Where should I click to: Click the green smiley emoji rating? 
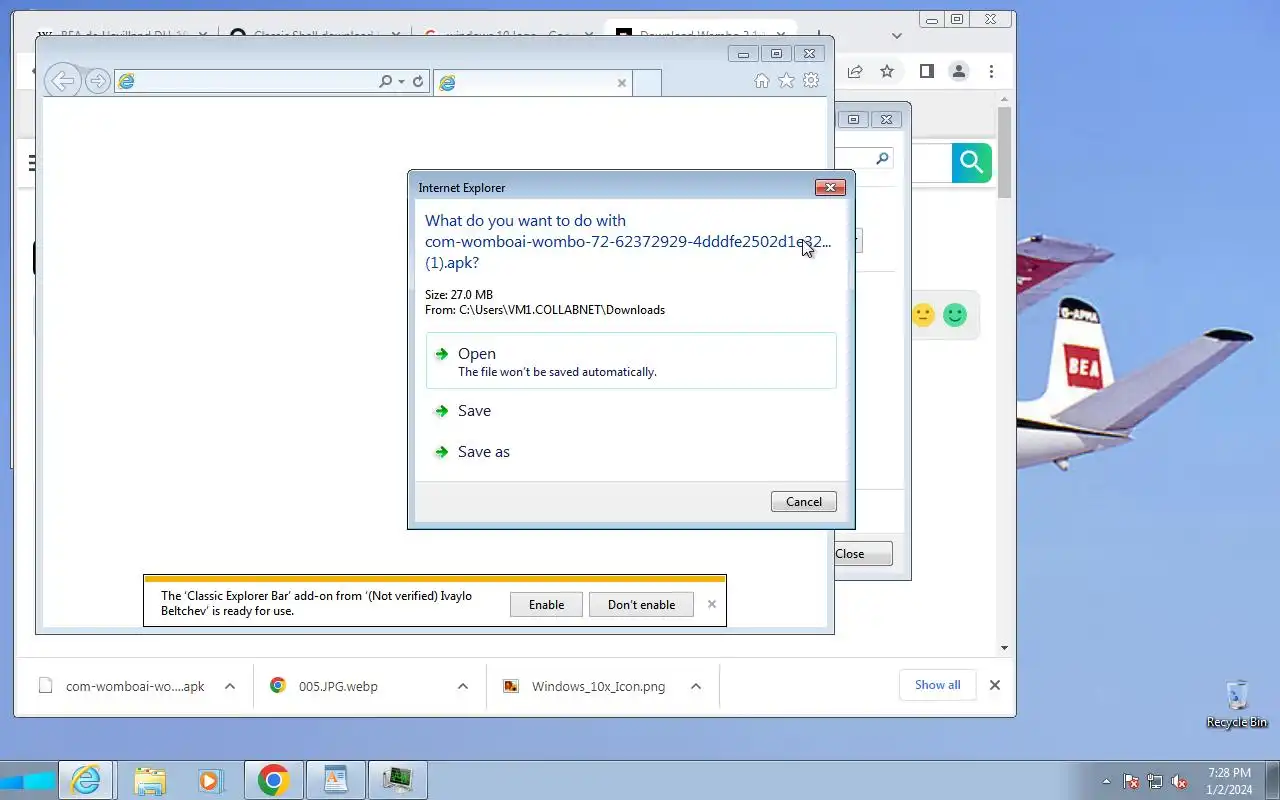955,316
